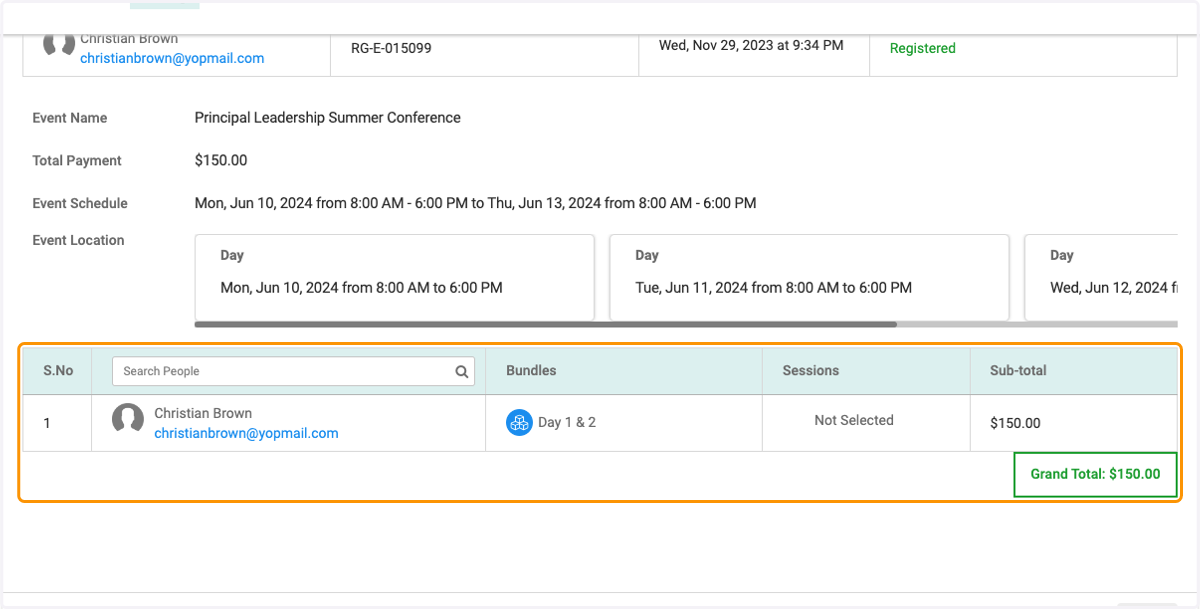Click the Event Schedule date range text
The width and height of the screenshot is (1200, 609).
[x=475, y=203]
